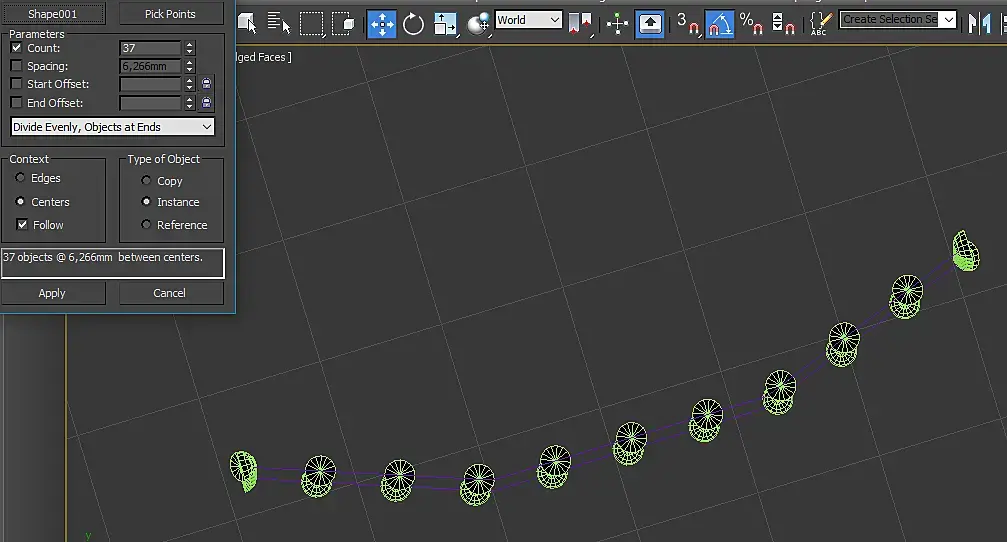Select the Edges context radio button
Screen dimensions: 1007x542
[x=21, y=177]
